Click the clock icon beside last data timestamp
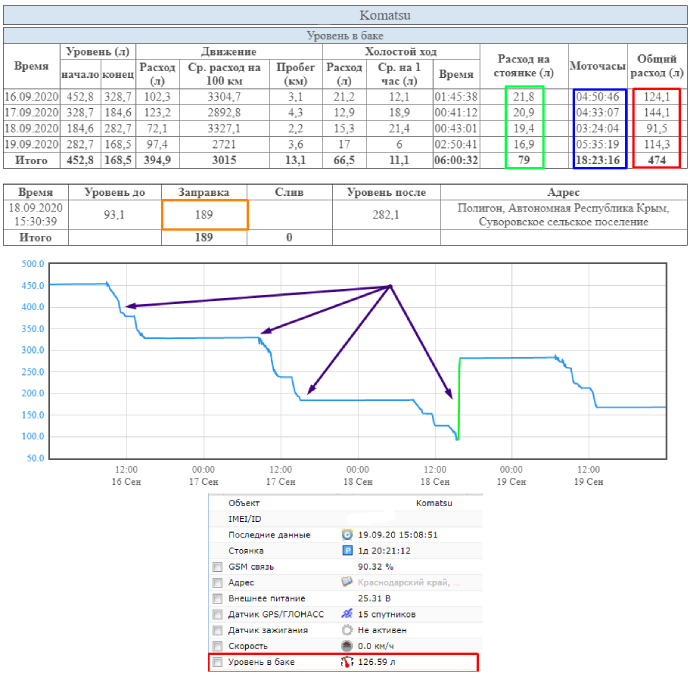The image size is (690, 680). click(347, 534)
